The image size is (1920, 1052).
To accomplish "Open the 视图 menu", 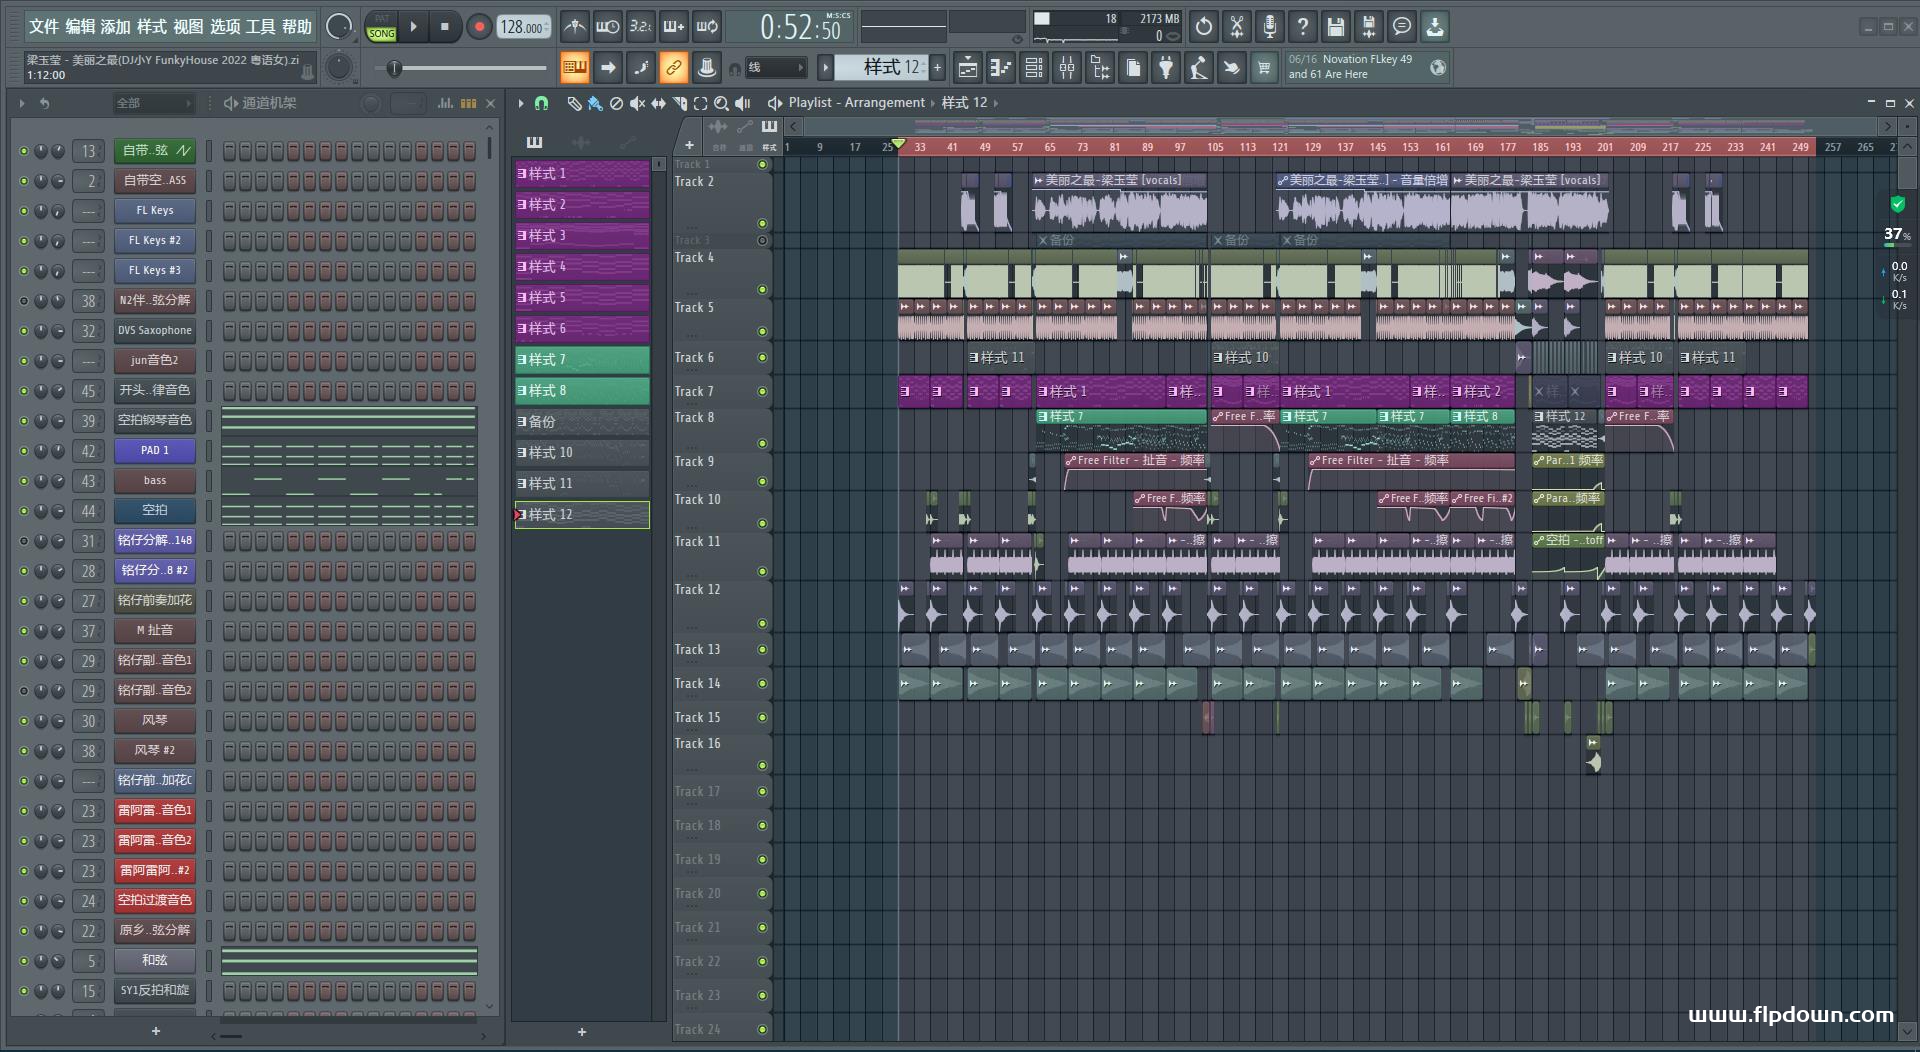I will (x=188, y=27).
